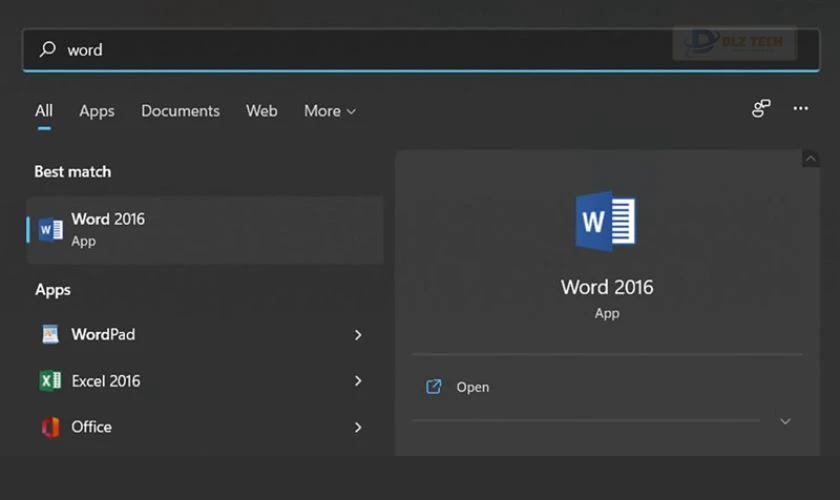
Task: Click the "Best match" heading
Action: click(x=73, y=171)
